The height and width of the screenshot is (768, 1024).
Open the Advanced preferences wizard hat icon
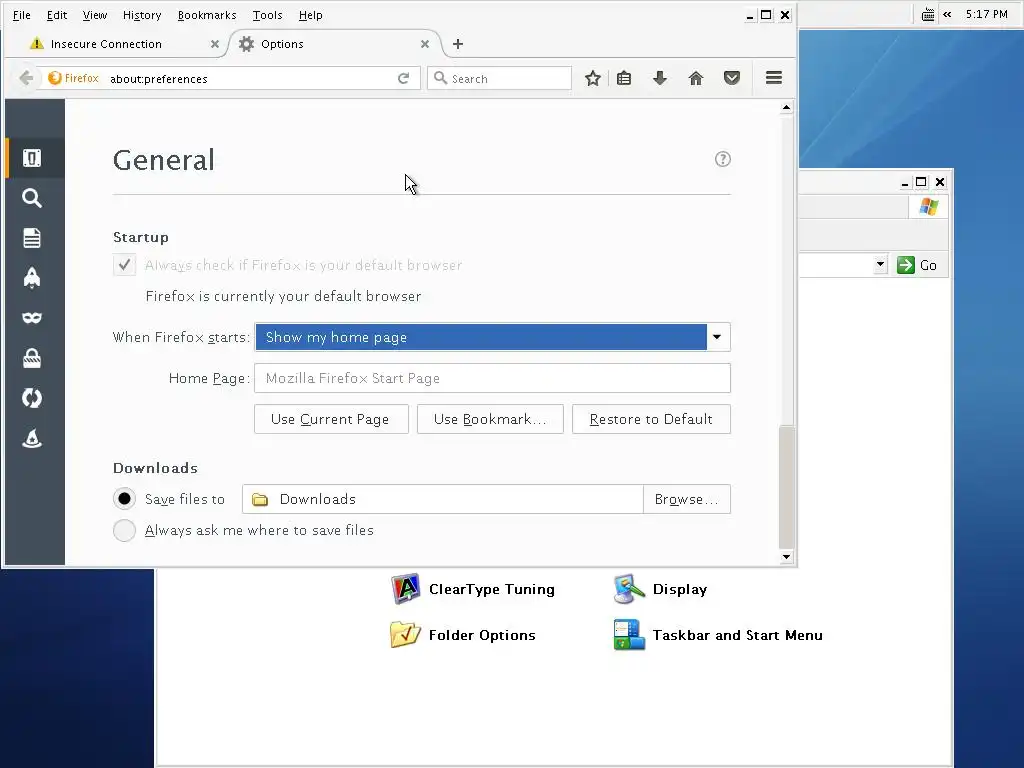pos(32,438)
